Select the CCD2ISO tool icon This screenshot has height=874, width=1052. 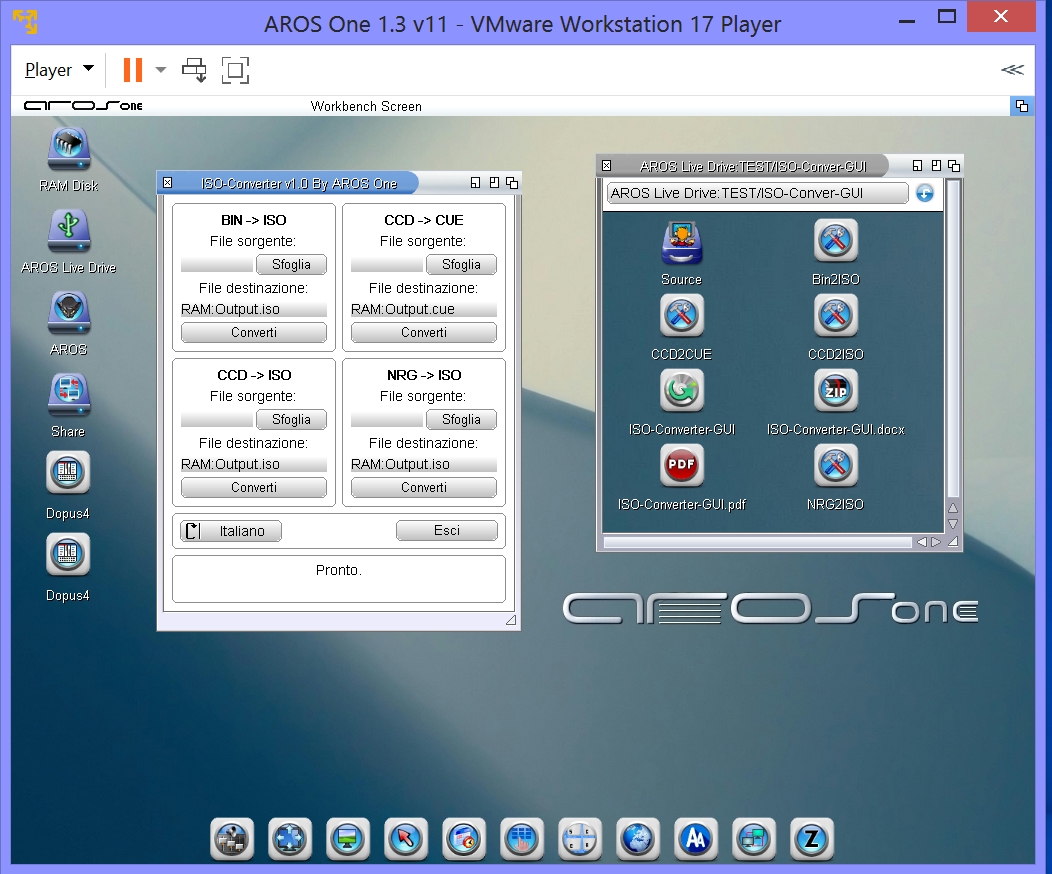point(836,315)
